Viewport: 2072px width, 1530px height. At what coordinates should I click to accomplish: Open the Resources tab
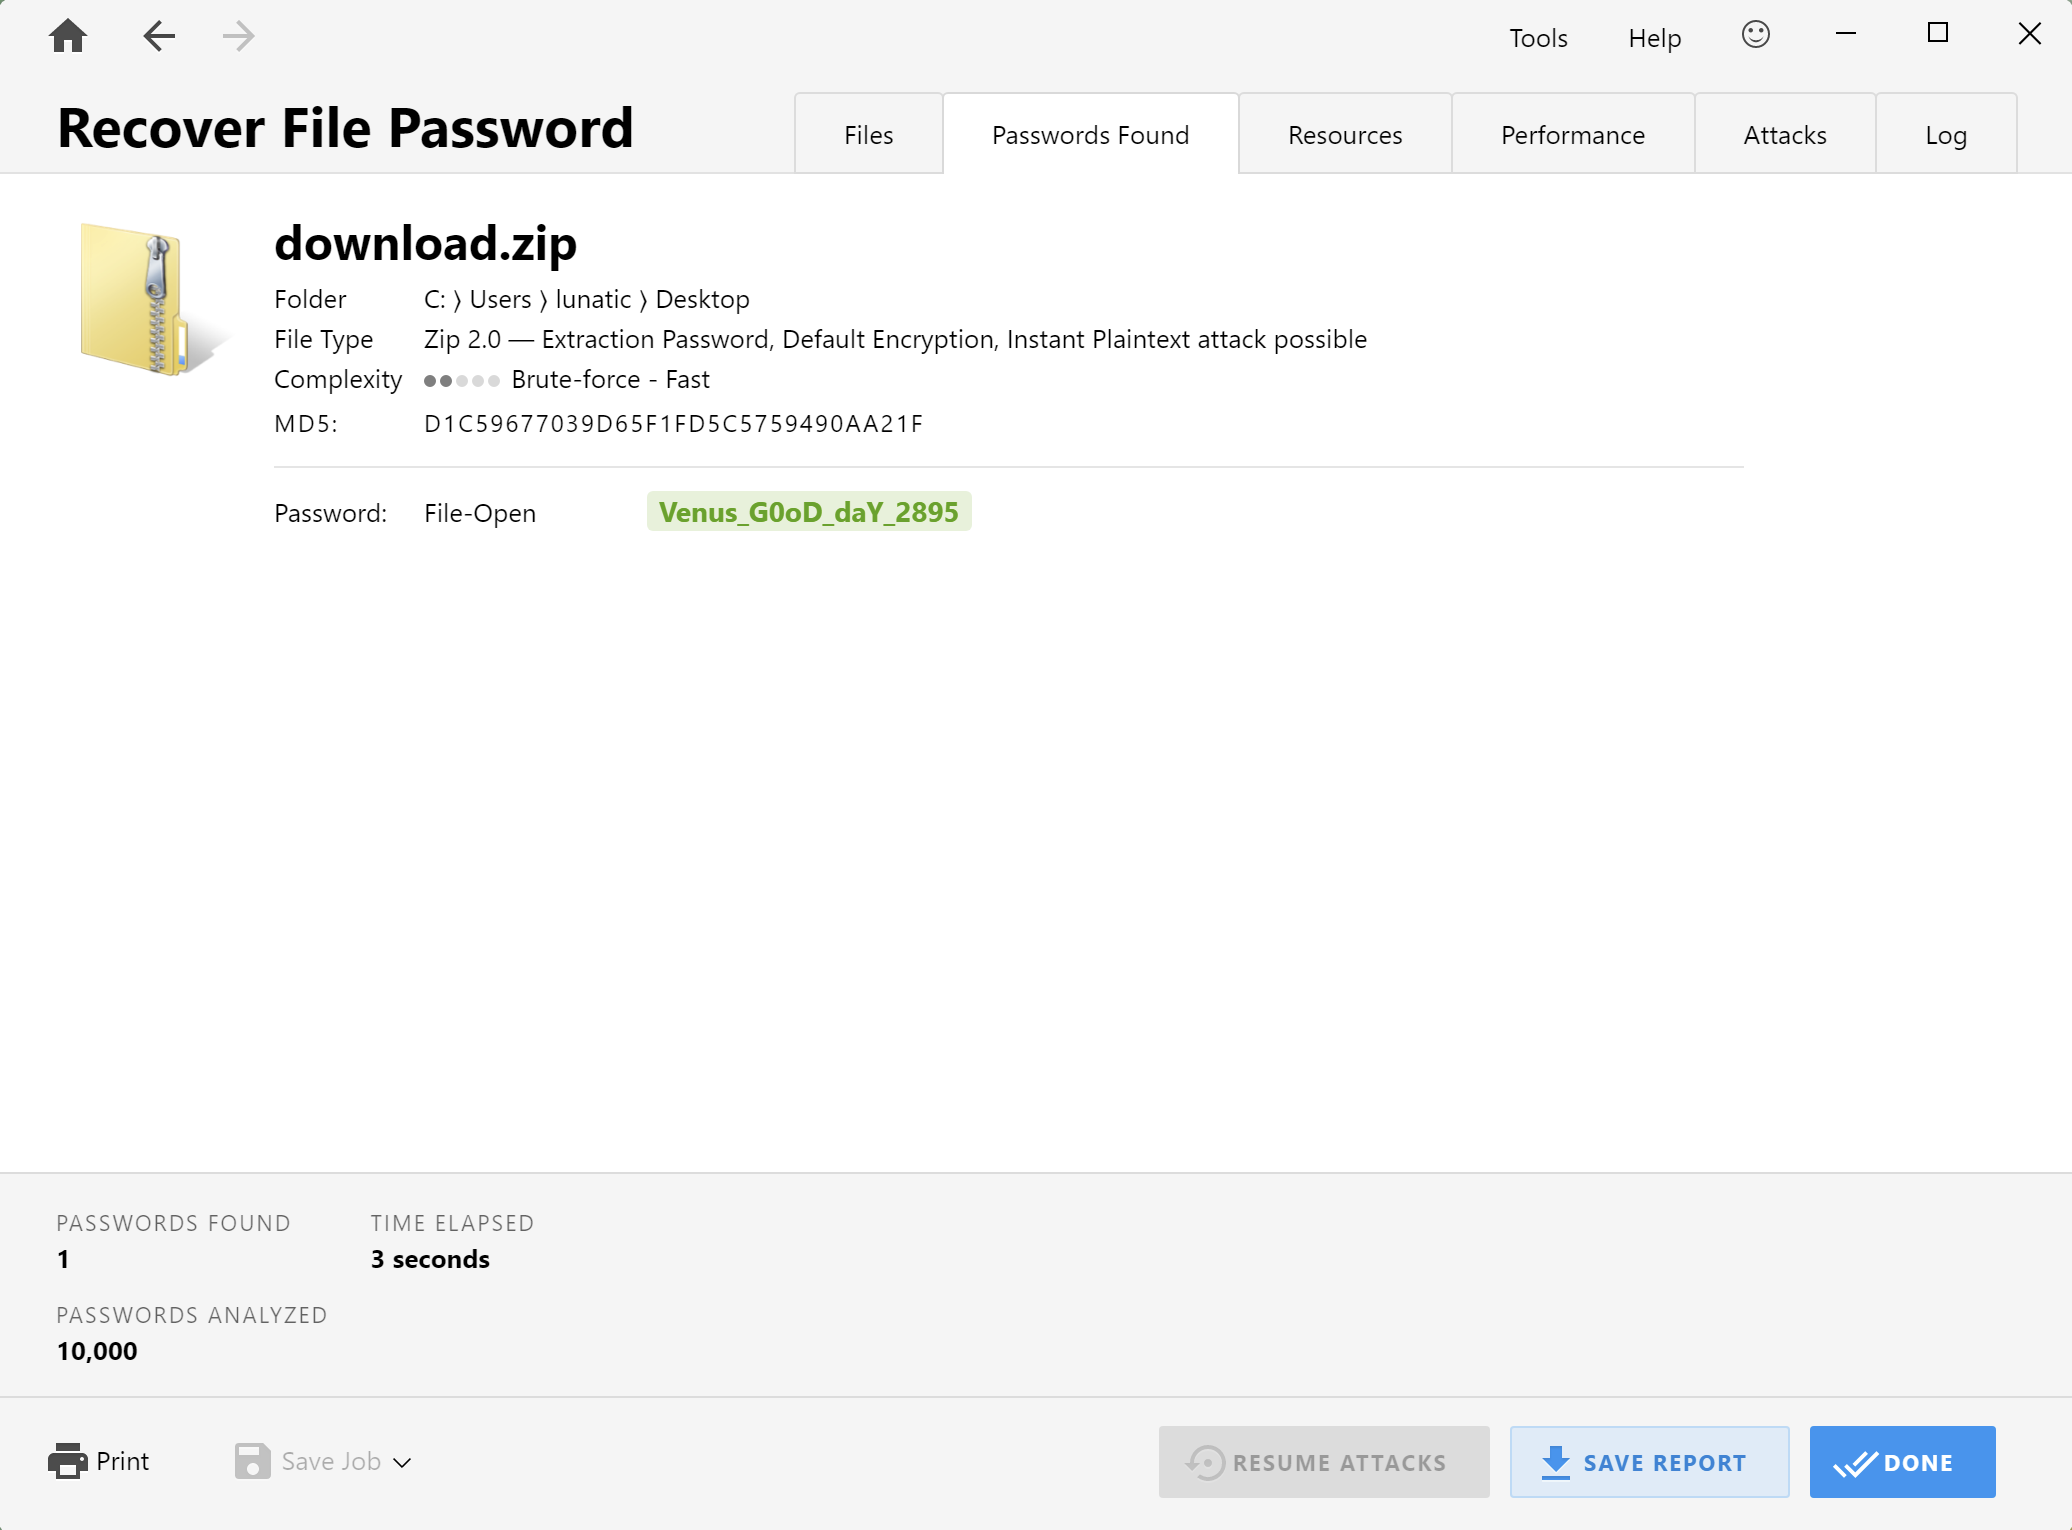click(x=1345, y=135)
